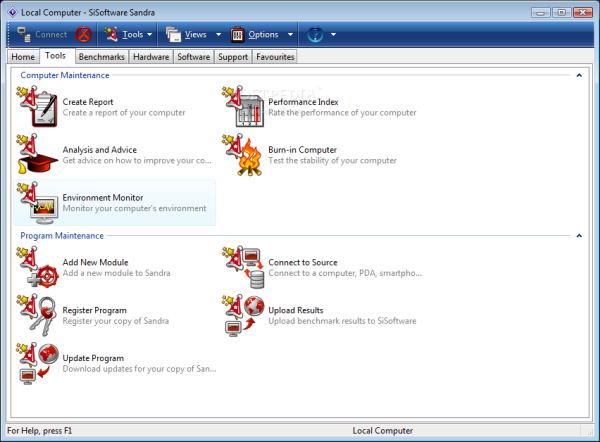Click 'Rate the performance of your computer' text
600x442 pixels.
click(342, 113)
